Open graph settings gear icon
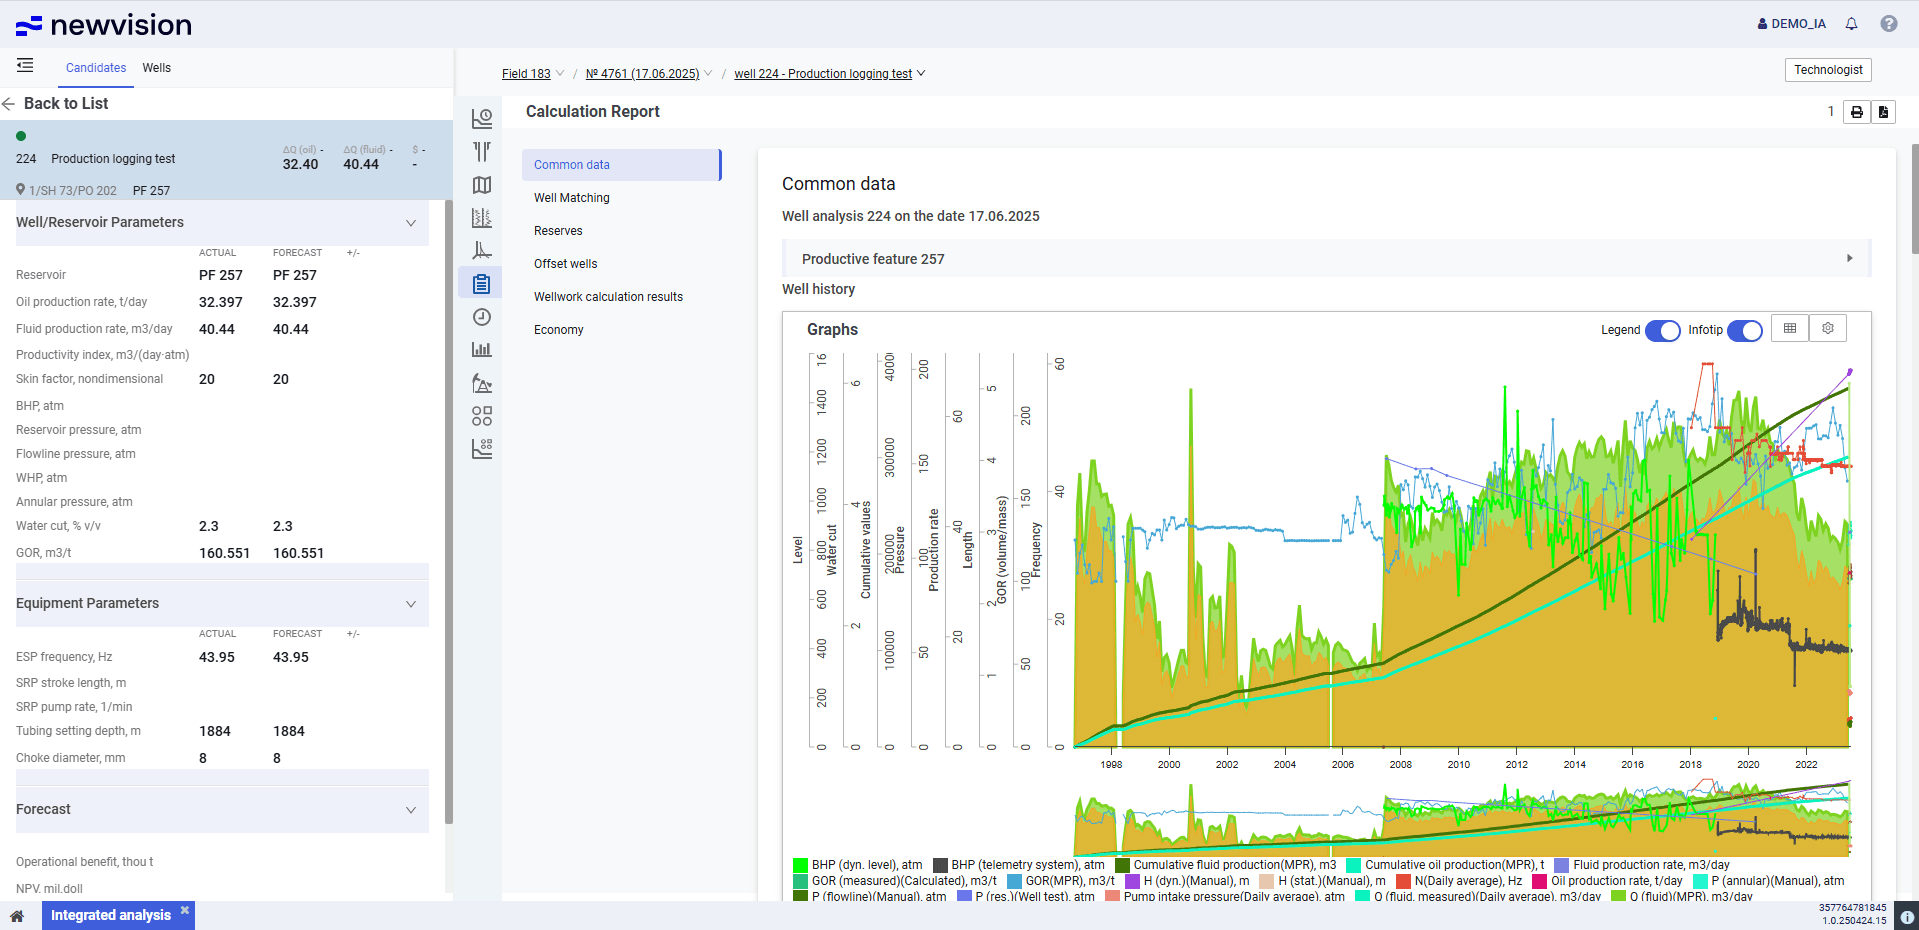 1828,329
